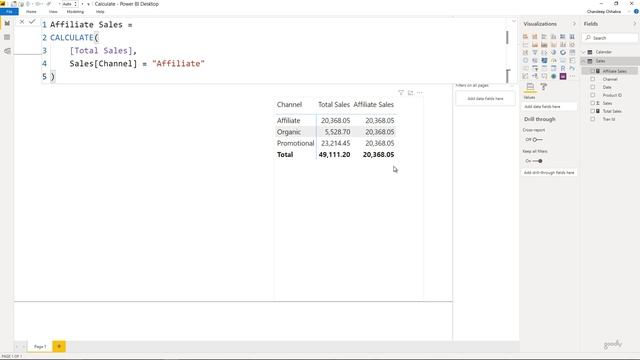This screenshot has height=360, width=640.
Task: Open the Auto dropdown in the title bar
Action: (x=70, y=4)
